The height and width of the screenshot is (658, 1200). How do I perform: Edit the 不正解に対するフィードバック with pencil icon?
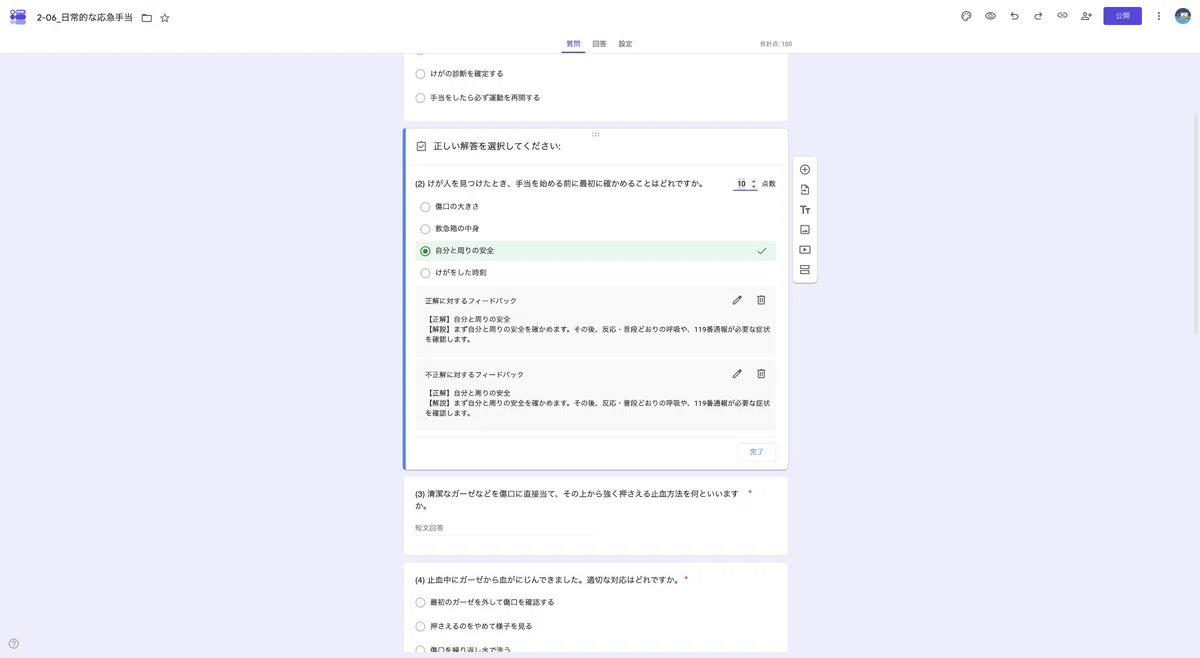coord(737,374)
